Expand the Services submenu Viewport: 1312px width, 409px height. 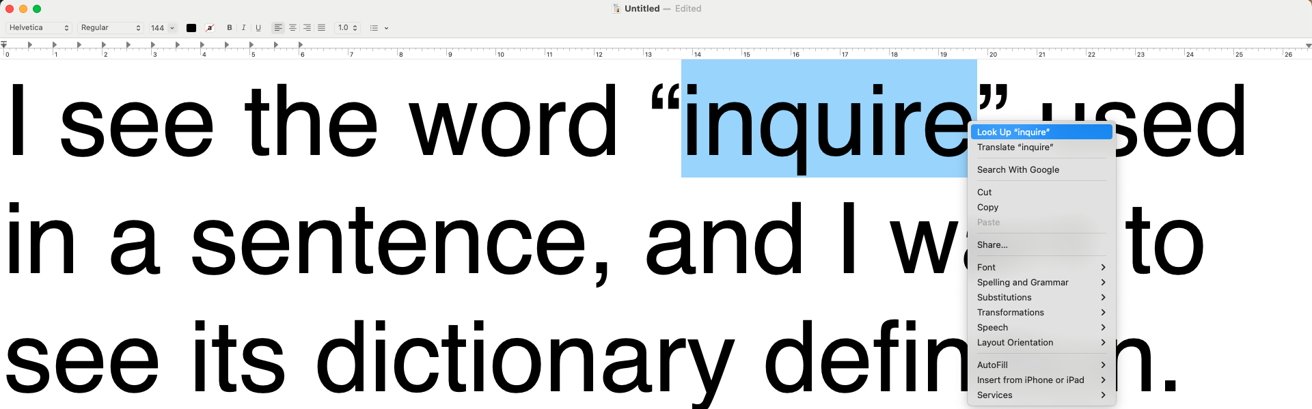click(1042, 395)
